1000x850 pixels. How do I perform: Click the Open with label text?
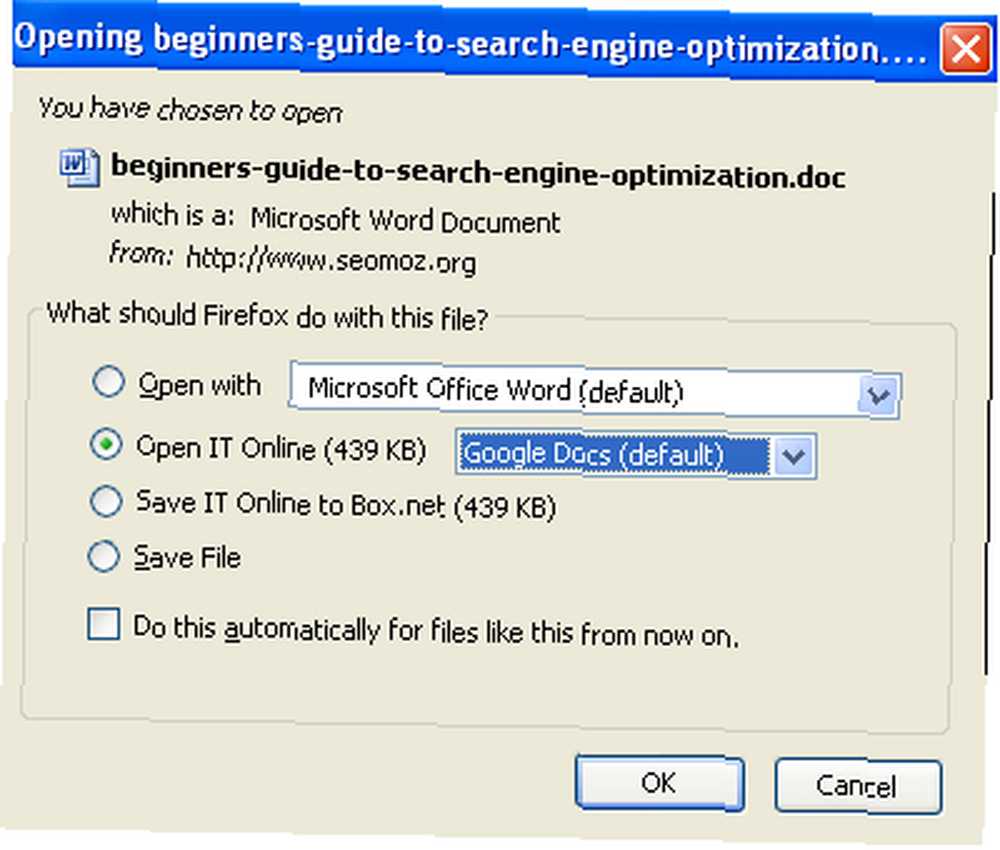click(x=200, y=385)
